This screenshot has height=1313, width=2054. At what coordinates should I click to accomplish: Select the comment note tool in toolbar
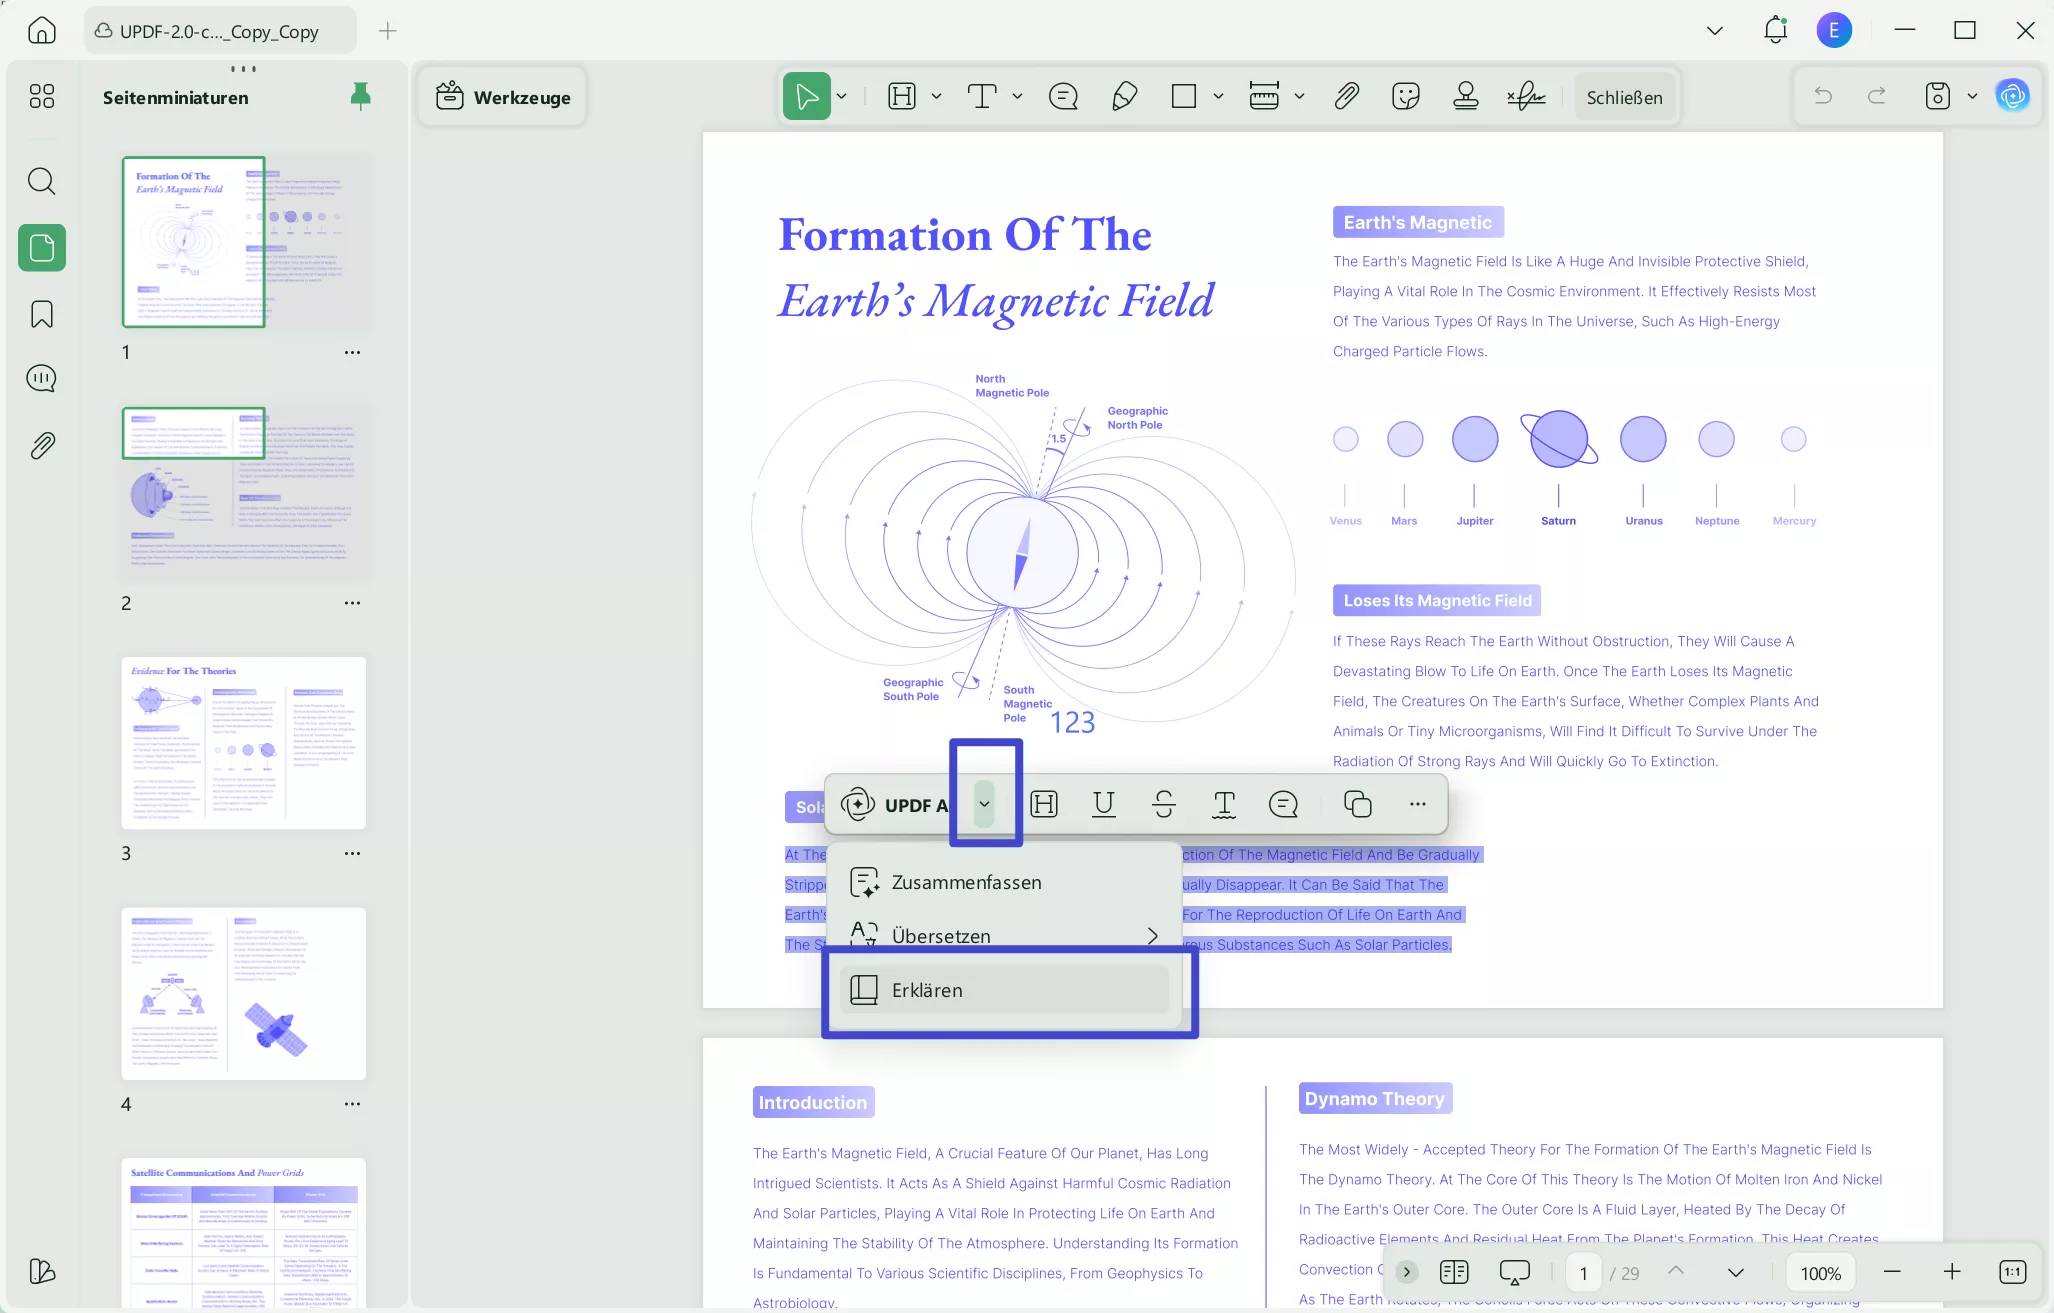coord(1063,96)
